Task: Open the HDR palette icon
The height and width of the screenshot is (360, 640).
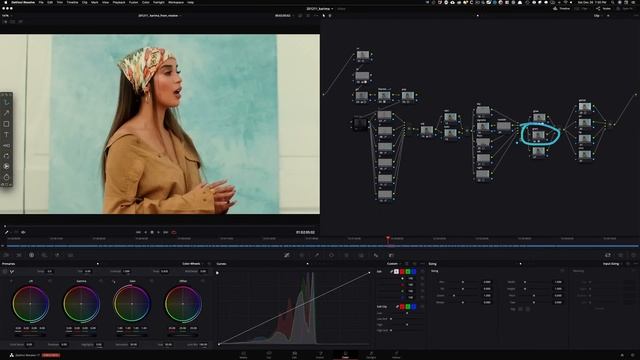Action: [x=44, y=255]
